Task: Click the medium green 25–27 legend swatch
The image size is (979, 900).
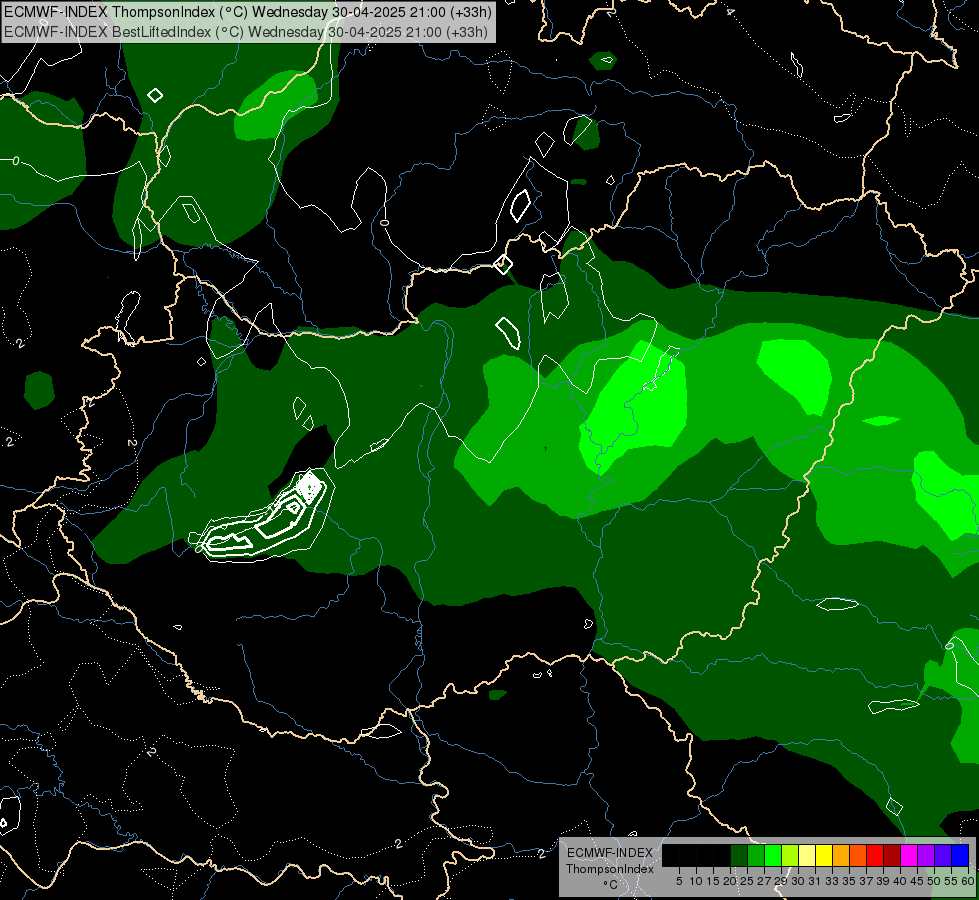Action: pos(756,855)
